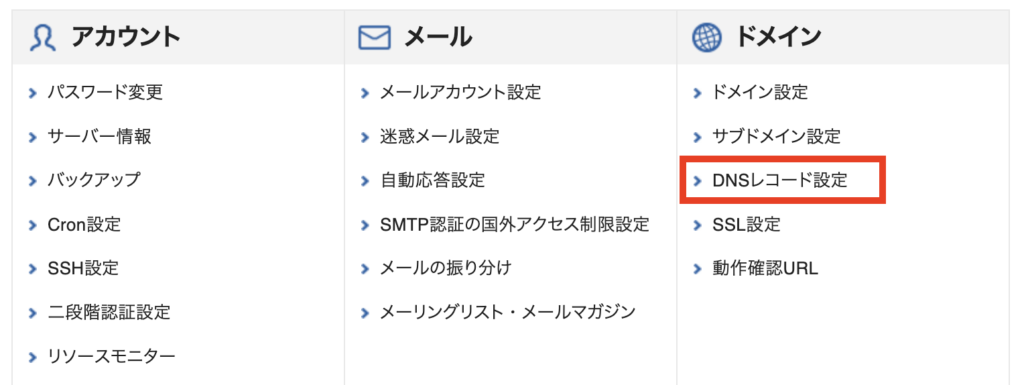Open Cron設定
1024x385 pixels.
84,225
